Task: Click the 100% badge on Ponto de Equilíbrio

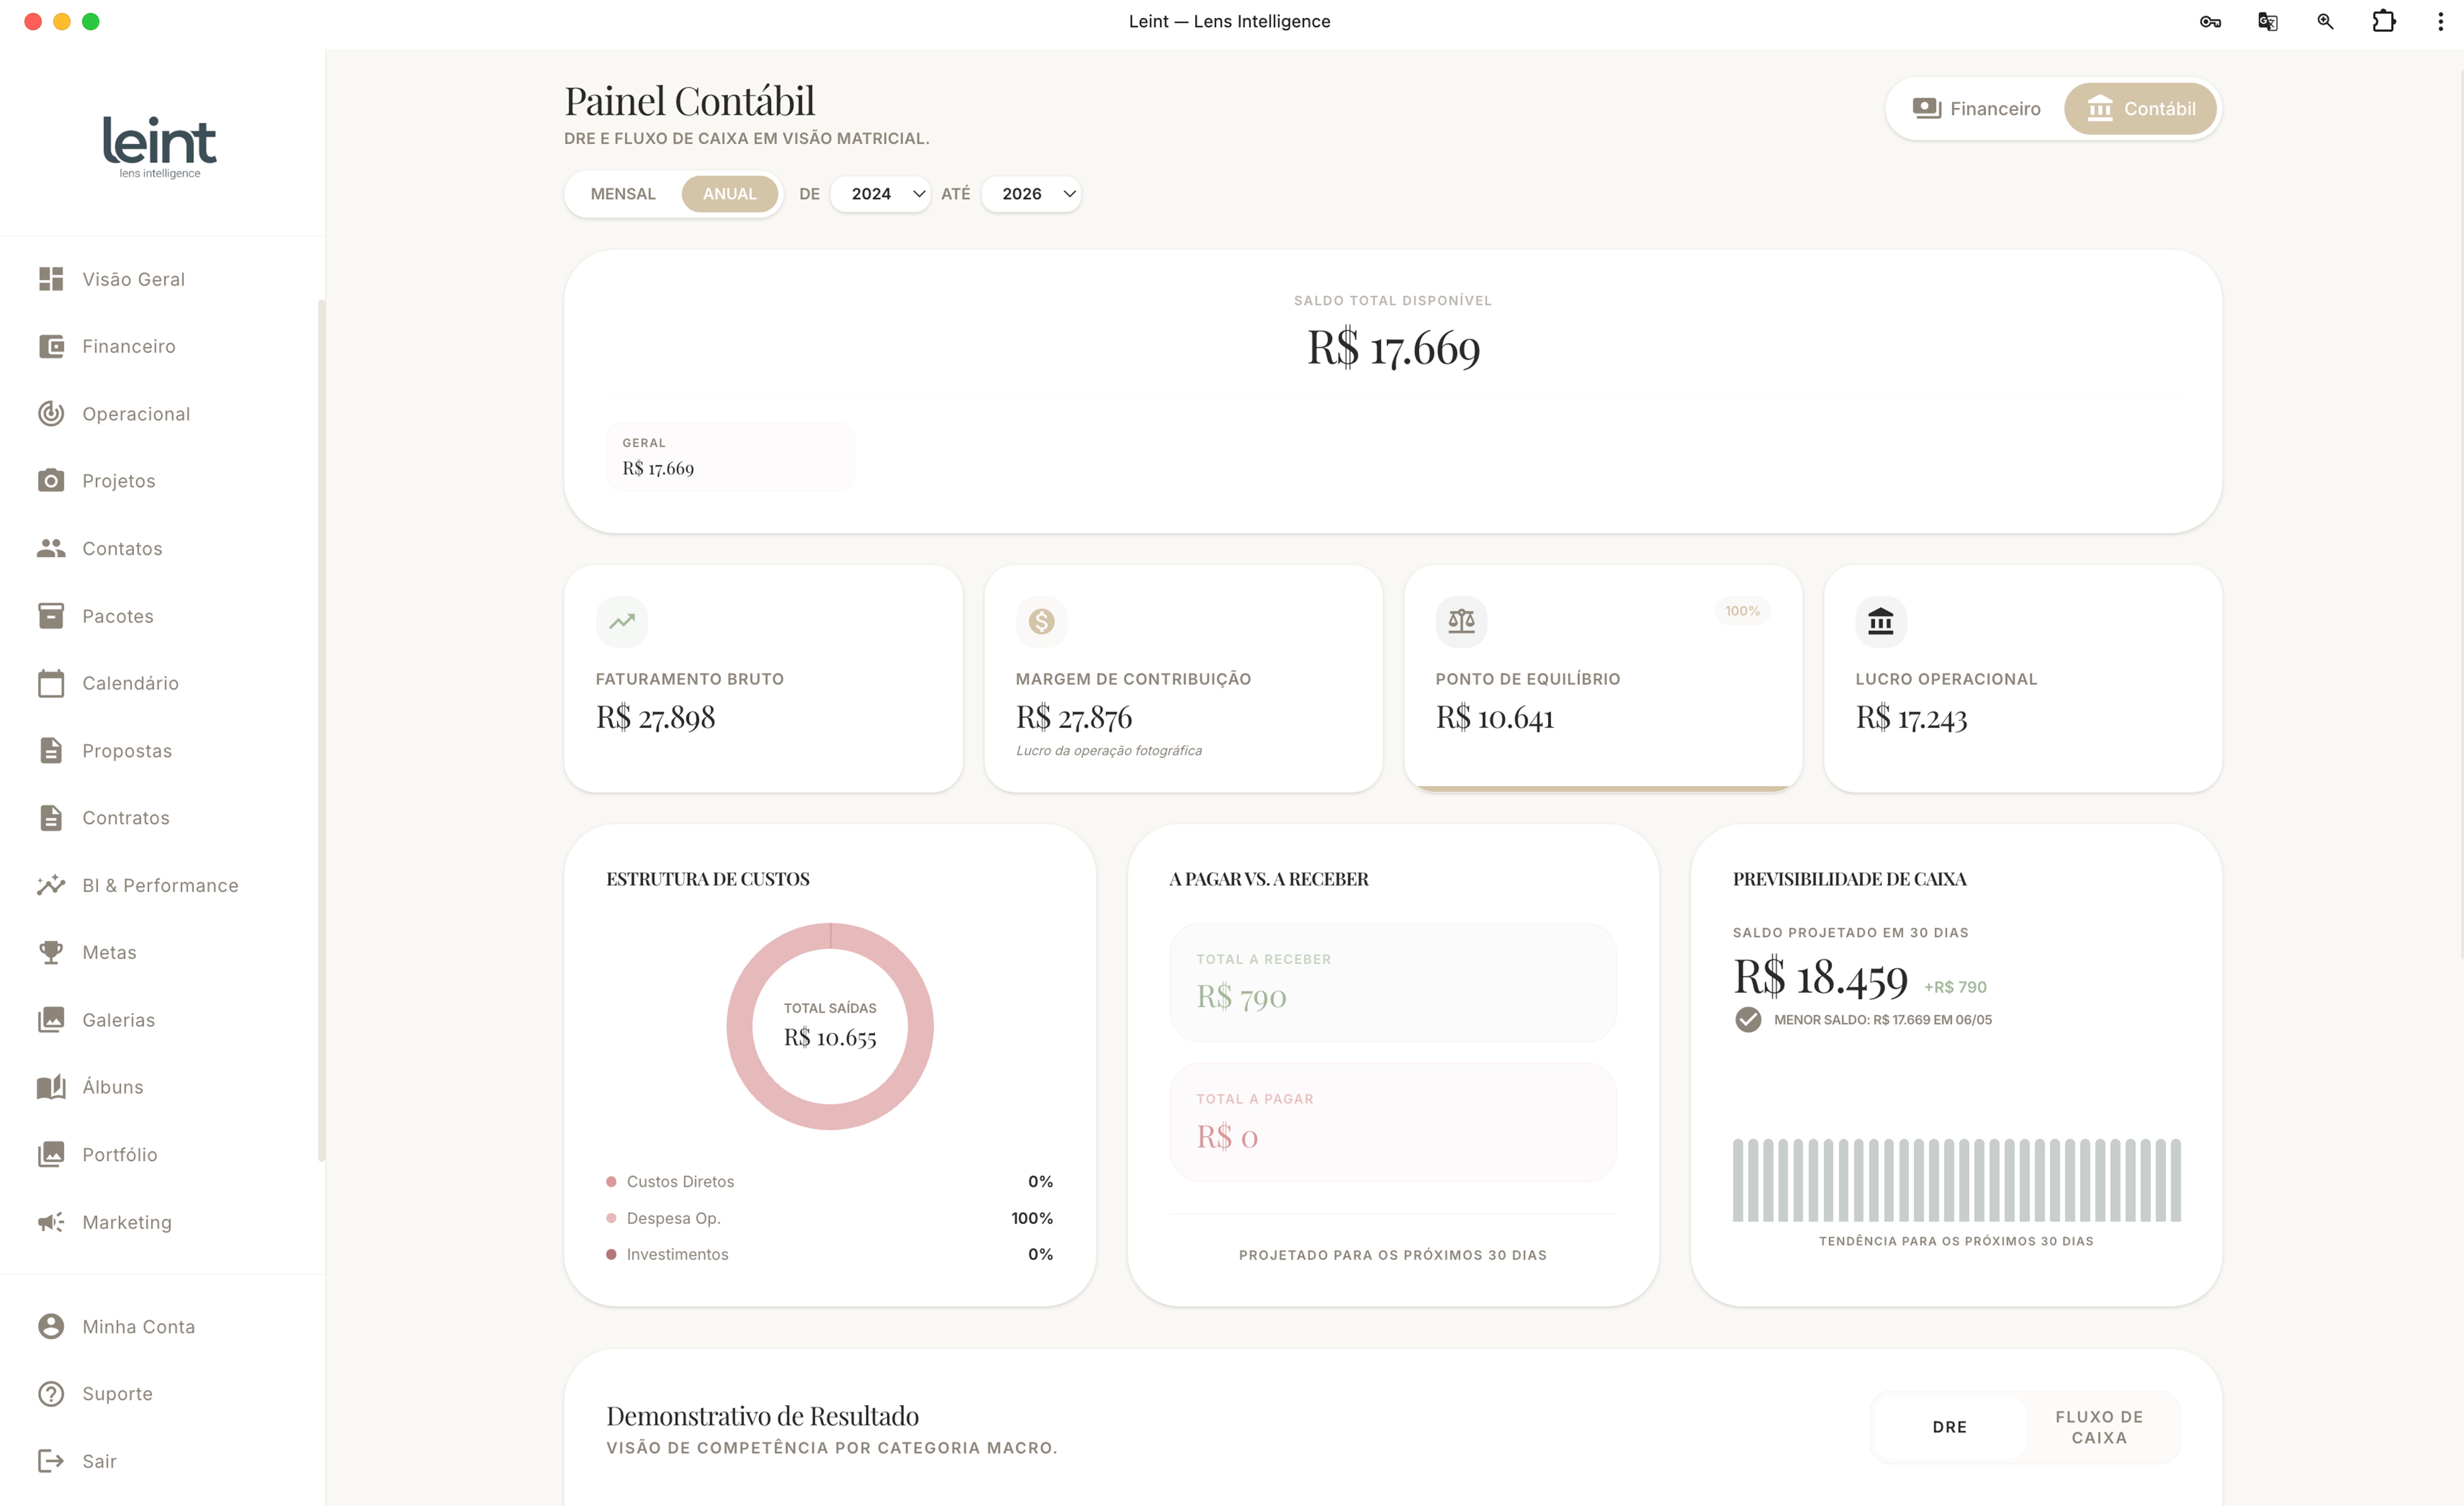Action: click(x=1742, y=611)
